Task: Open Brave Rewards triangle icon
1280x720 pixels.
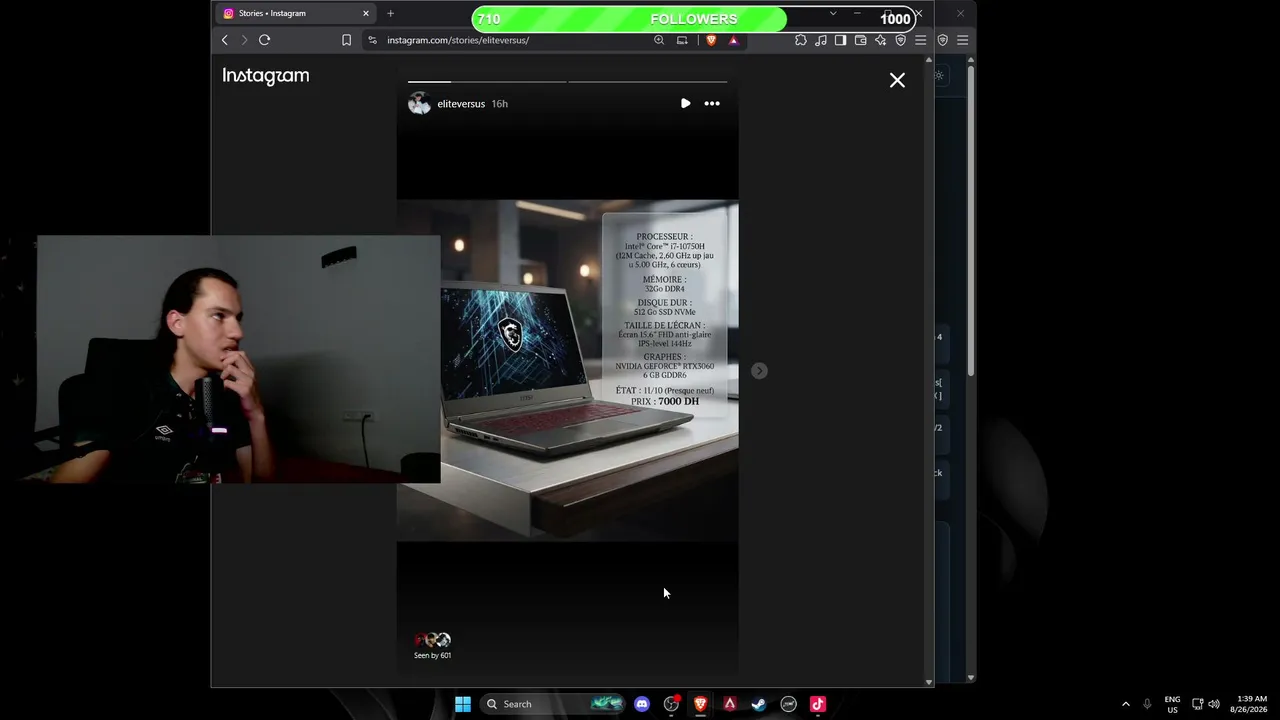Action: (x=733, y=40)
